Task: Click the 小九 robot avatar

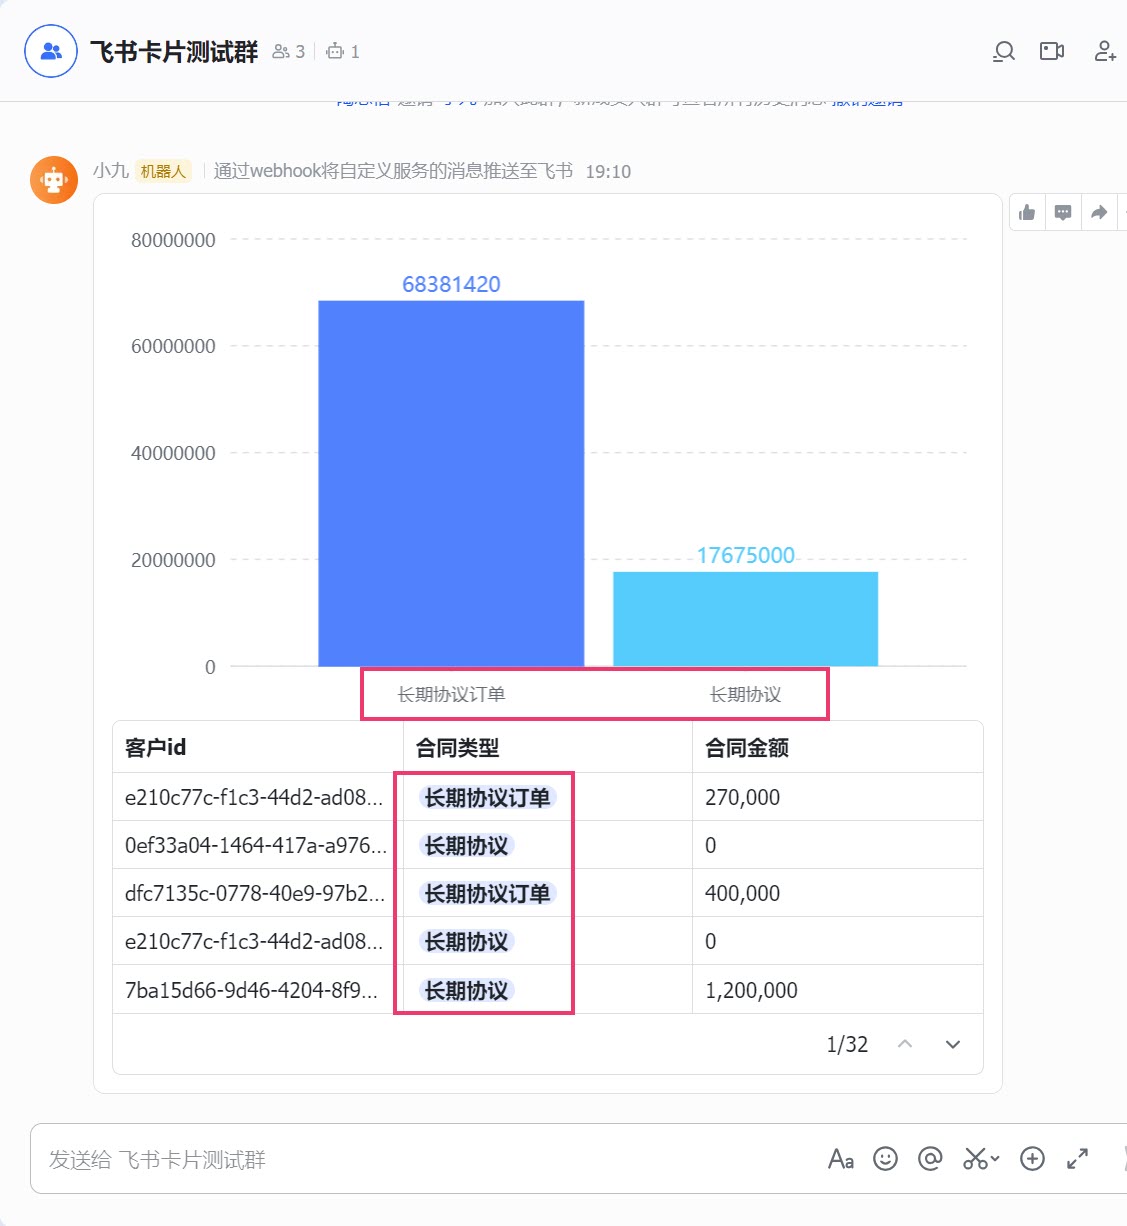Action: [54, 180]
